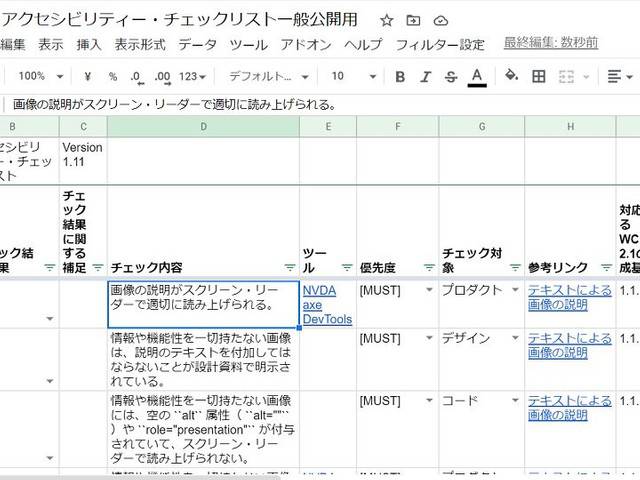Screen dimensions: 640x480
Task: Expand the デザイン target dropdown
Action: tap(515, 338)
